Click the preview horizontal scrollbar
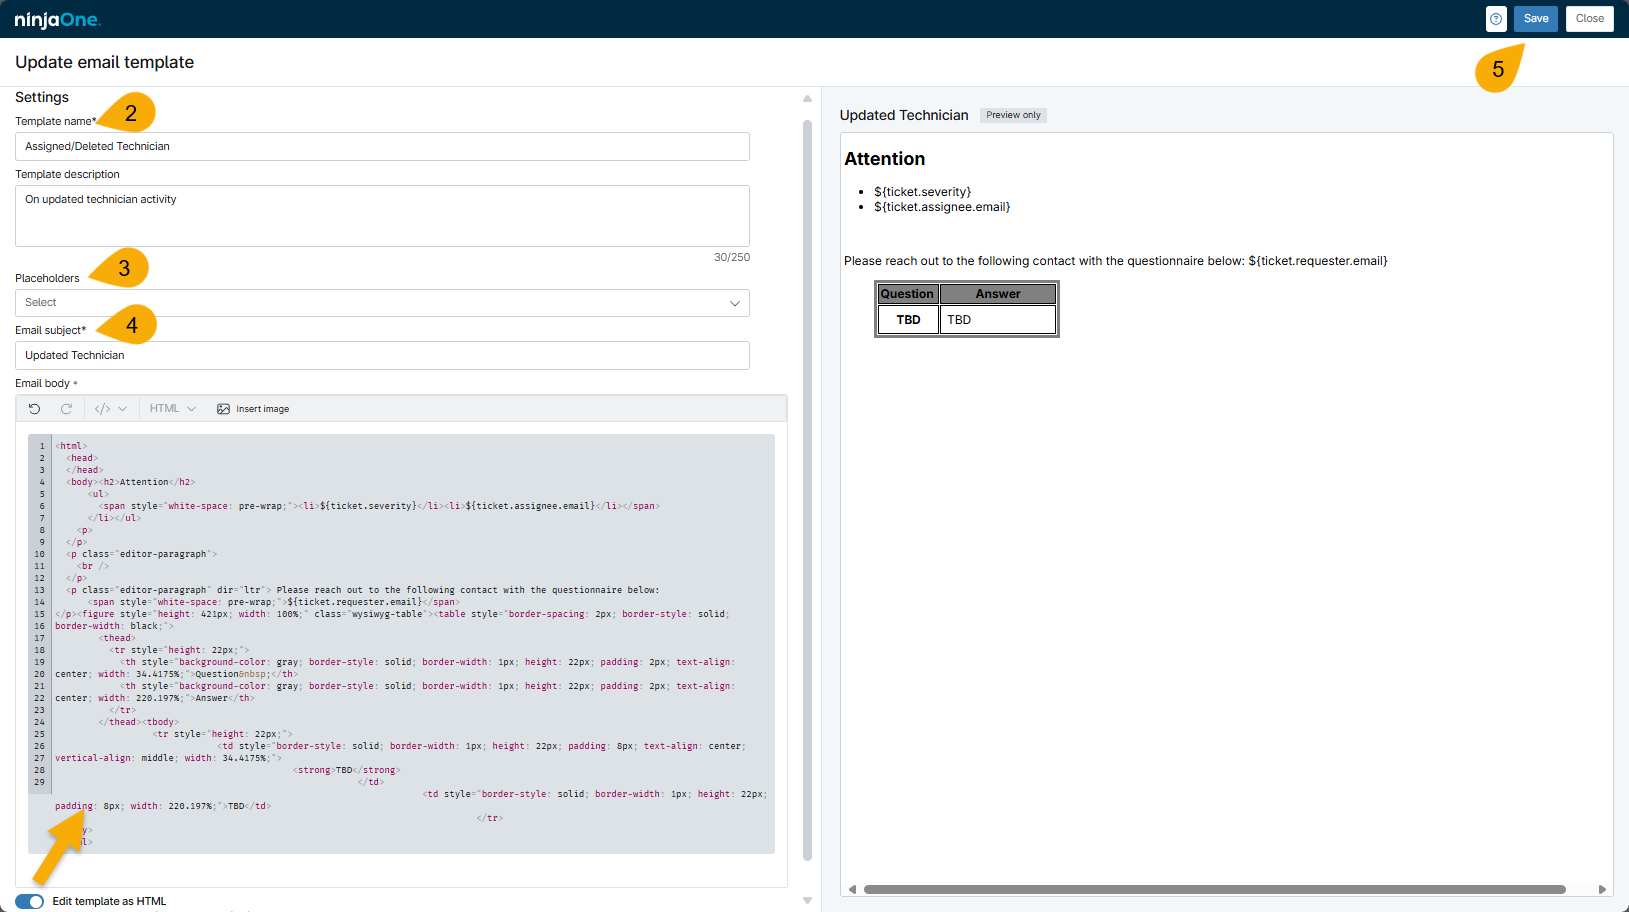 tap(1214, 889)
